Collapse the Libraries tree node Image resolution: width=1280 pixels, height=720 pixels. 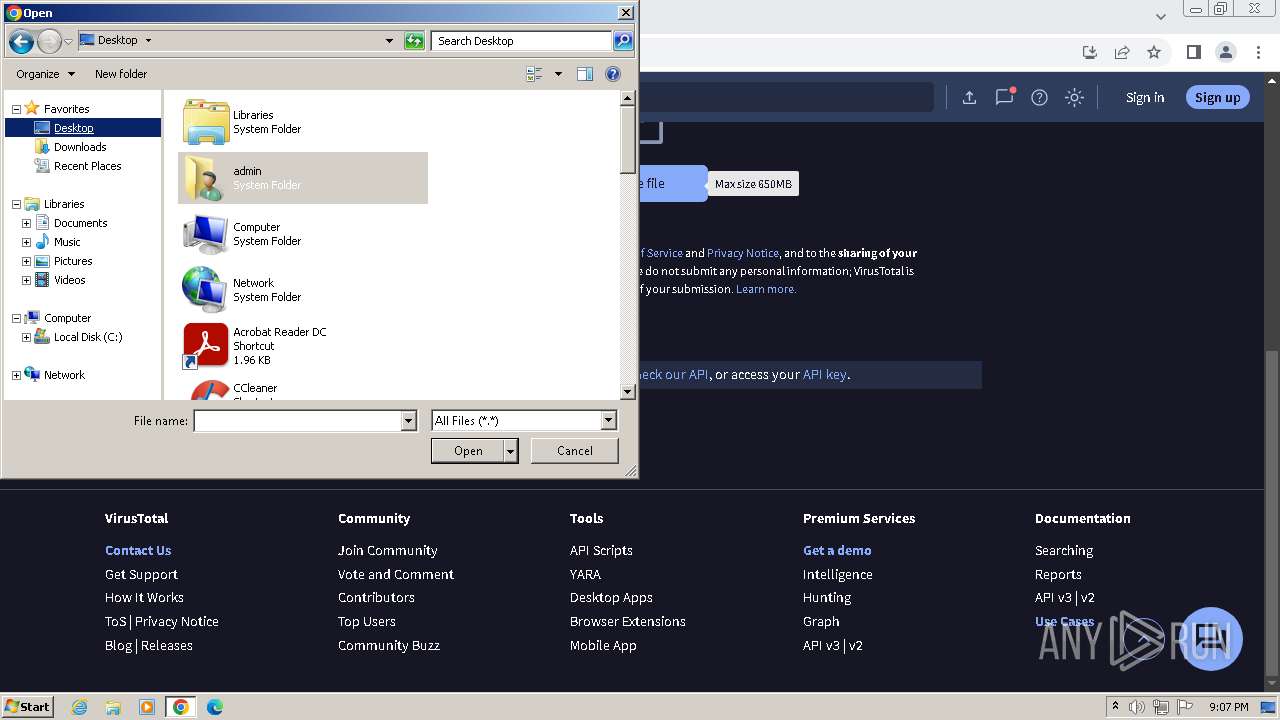[16, 204]
